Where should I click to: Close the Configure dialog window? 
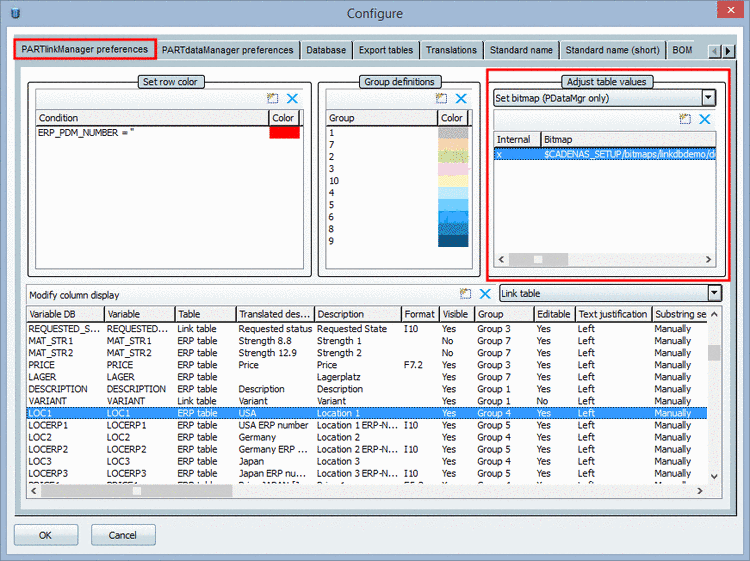(x=730, y=10)
